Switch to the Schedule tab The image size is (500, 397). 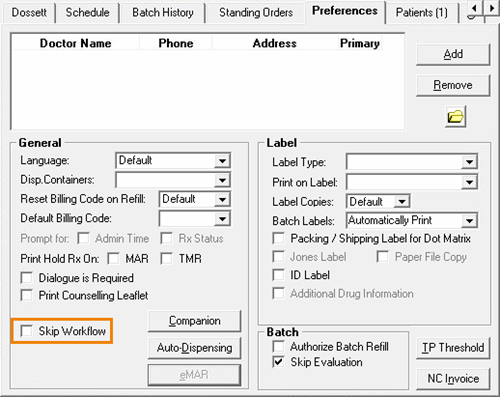pyautogui.click(x=87, y=13)
